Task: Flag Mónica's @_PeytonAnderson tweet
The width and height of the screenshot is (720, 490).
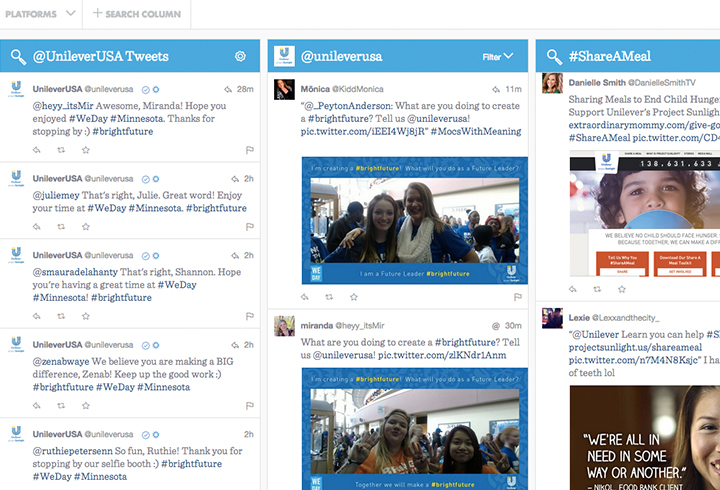Action: [518, 297]
